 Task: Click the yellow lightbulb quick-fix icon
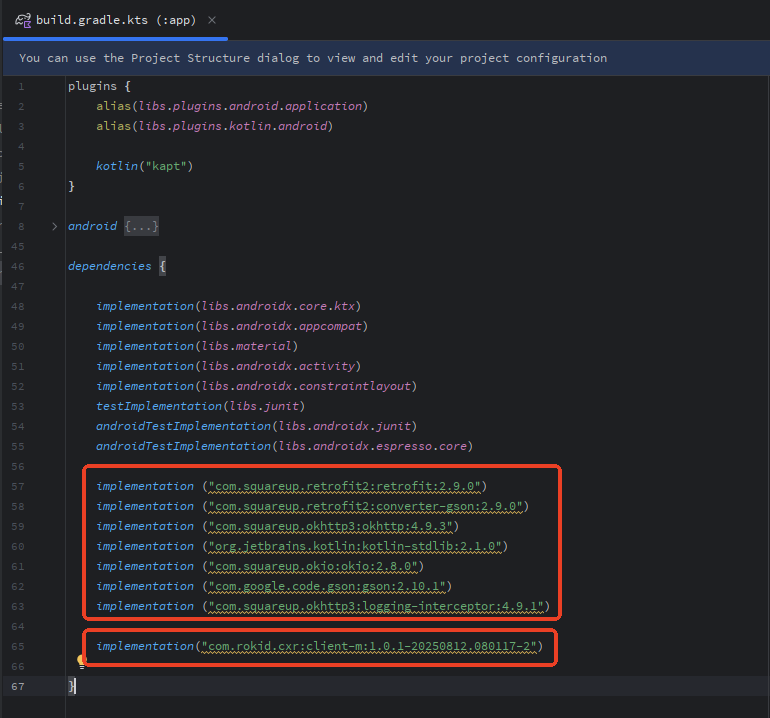82,662
